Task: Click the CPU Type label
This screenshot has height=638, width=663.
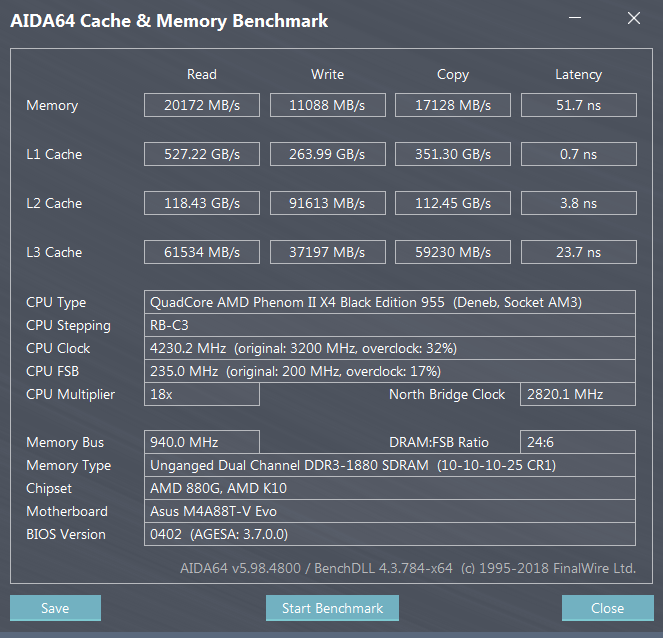Action: click(56, 303)
